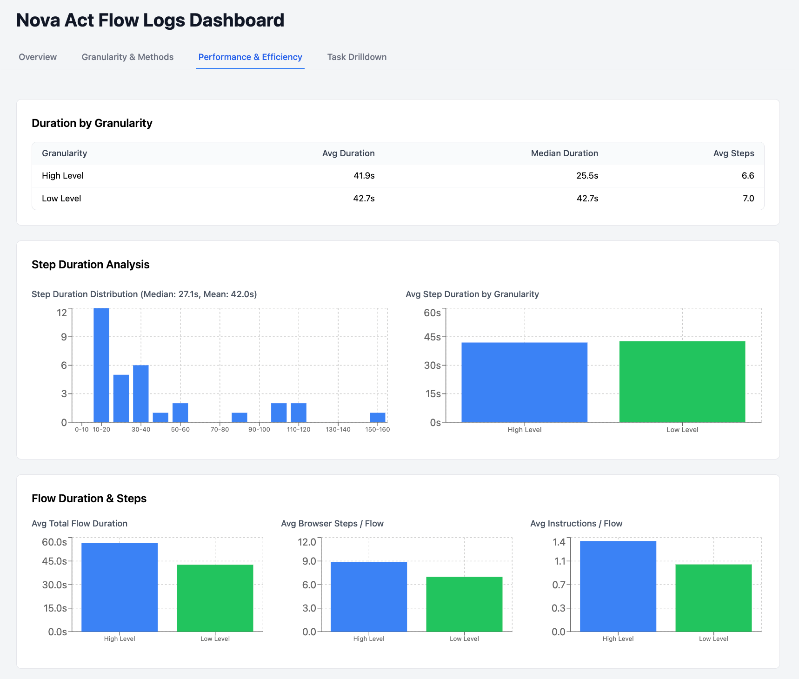Click the Step Duration Distribution chart title

click(144, 294)
